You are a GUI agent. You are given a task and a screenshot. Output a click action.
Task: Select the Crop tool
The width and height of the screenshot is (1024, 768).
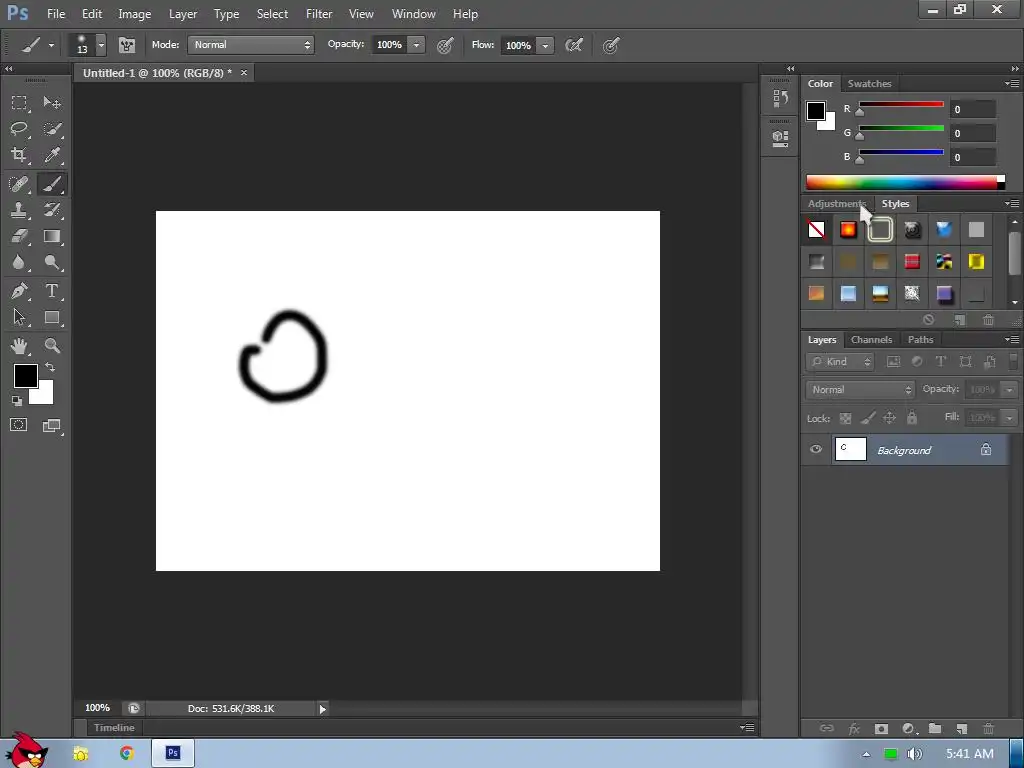pyautogui.click(x=19, y=155)
